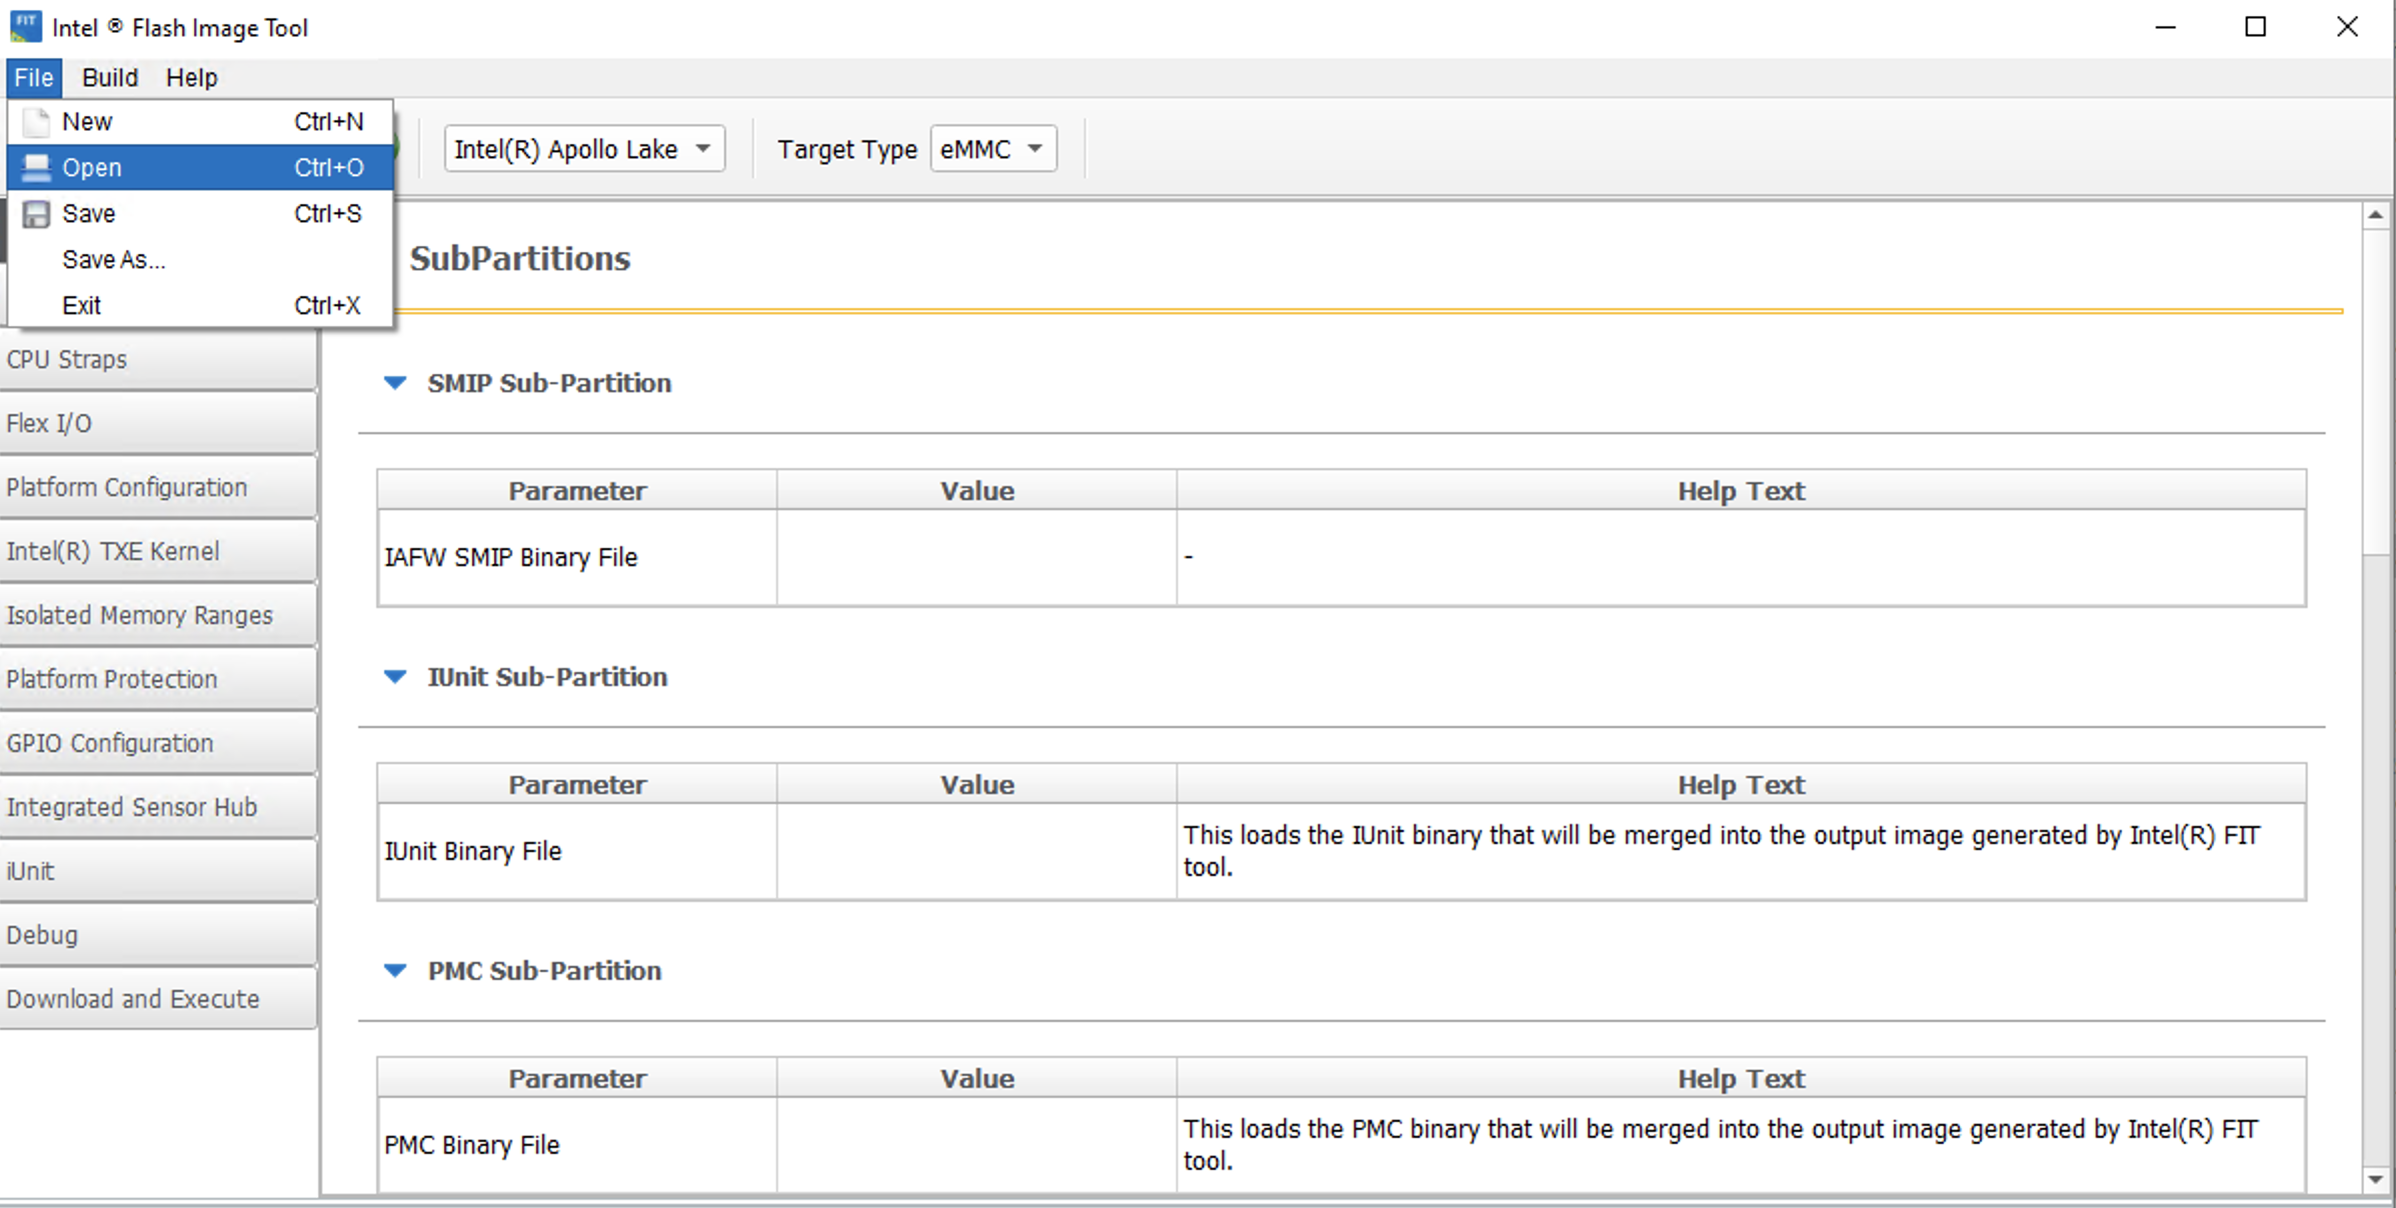Click the vertical scrollbar thumb
This screenshot has height=1208, width=2396.
[2376, 390]
